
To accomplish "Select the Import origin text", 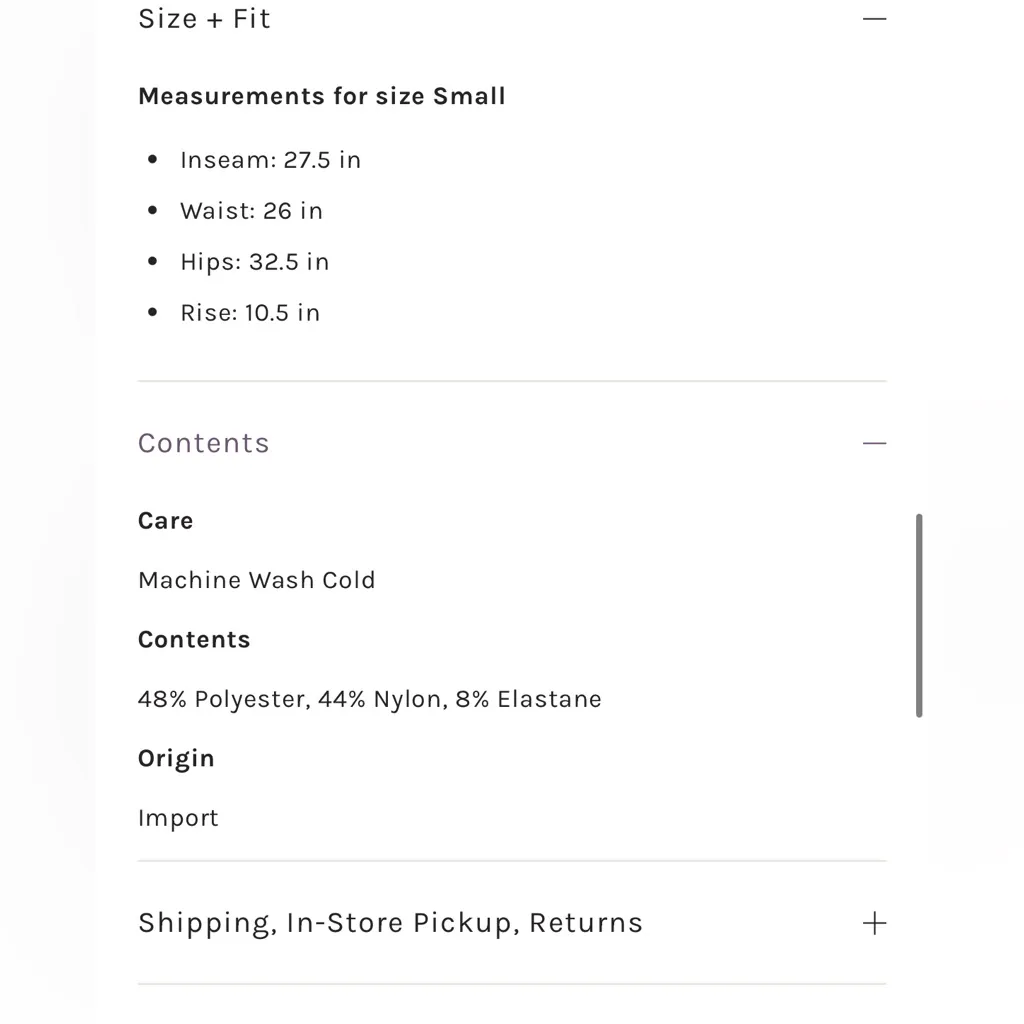I will tap(178, 818).
